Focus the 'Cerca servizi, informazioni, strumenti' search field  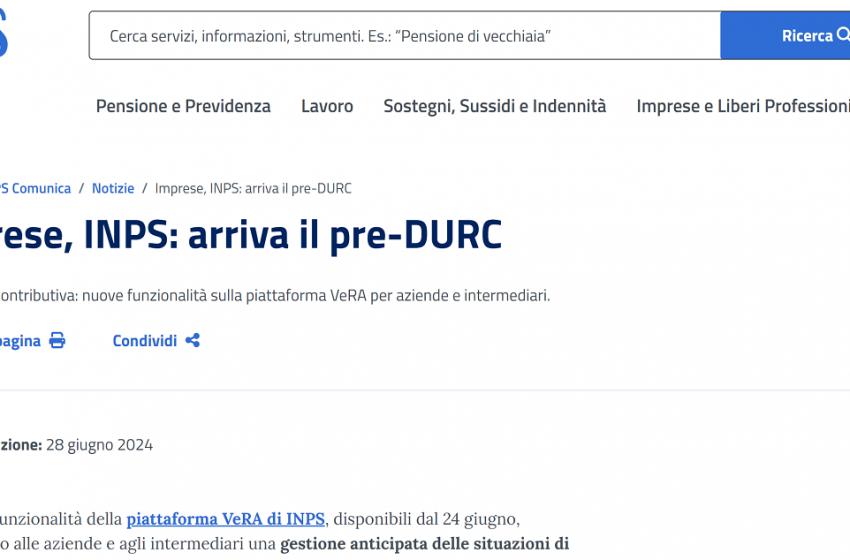[400, 36]
